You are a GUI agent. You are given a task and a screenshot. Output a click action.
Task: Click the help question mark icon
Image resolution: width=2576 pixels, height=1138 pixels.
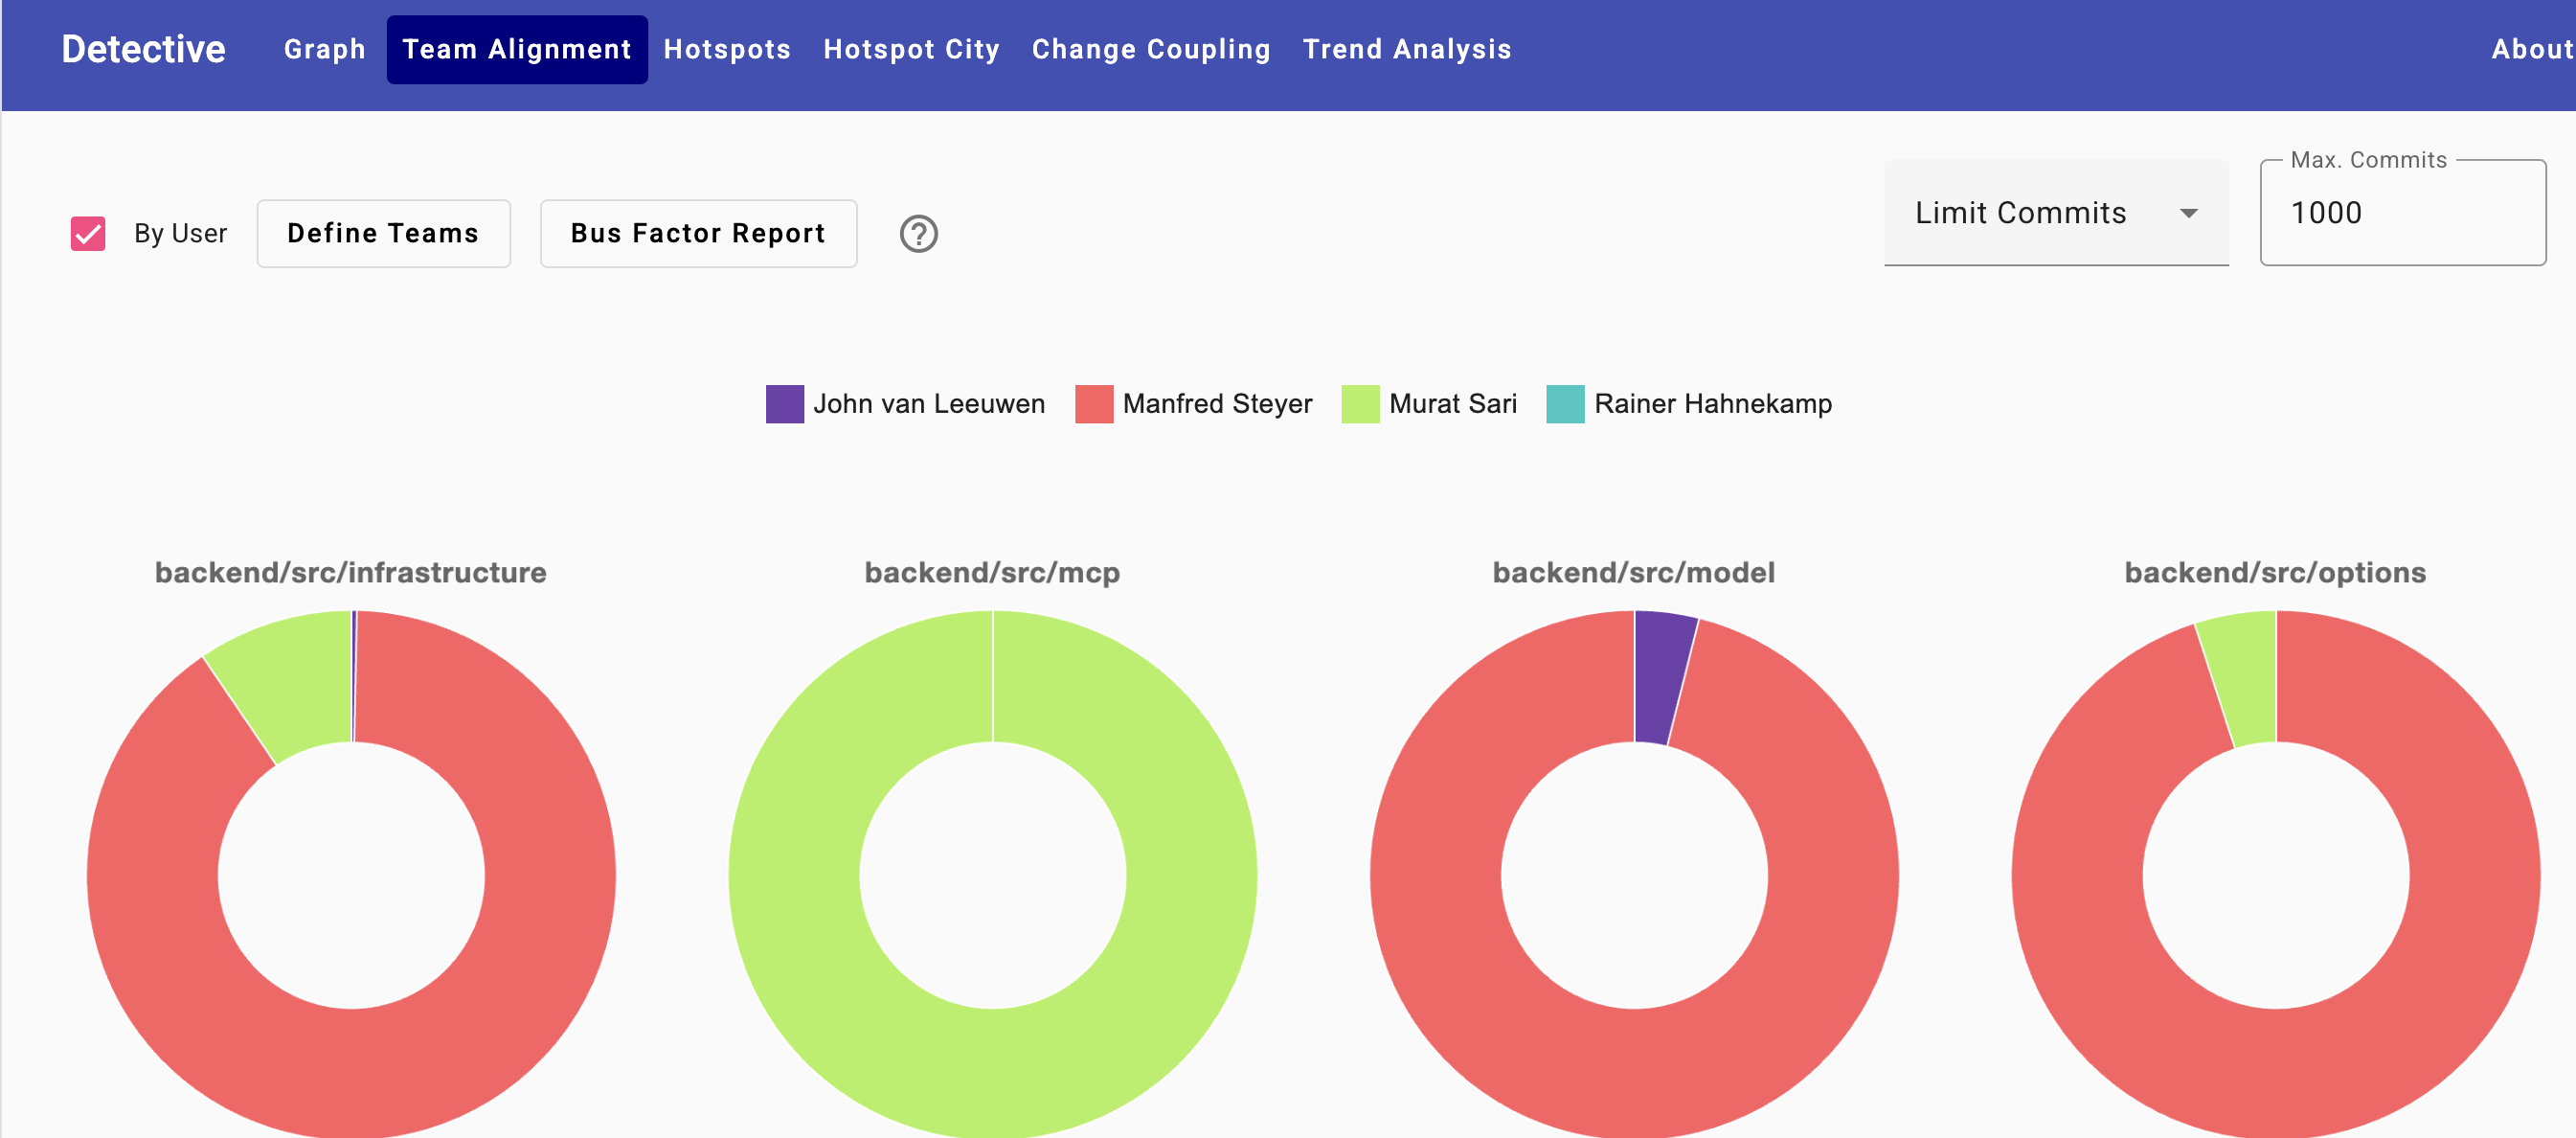918,234
